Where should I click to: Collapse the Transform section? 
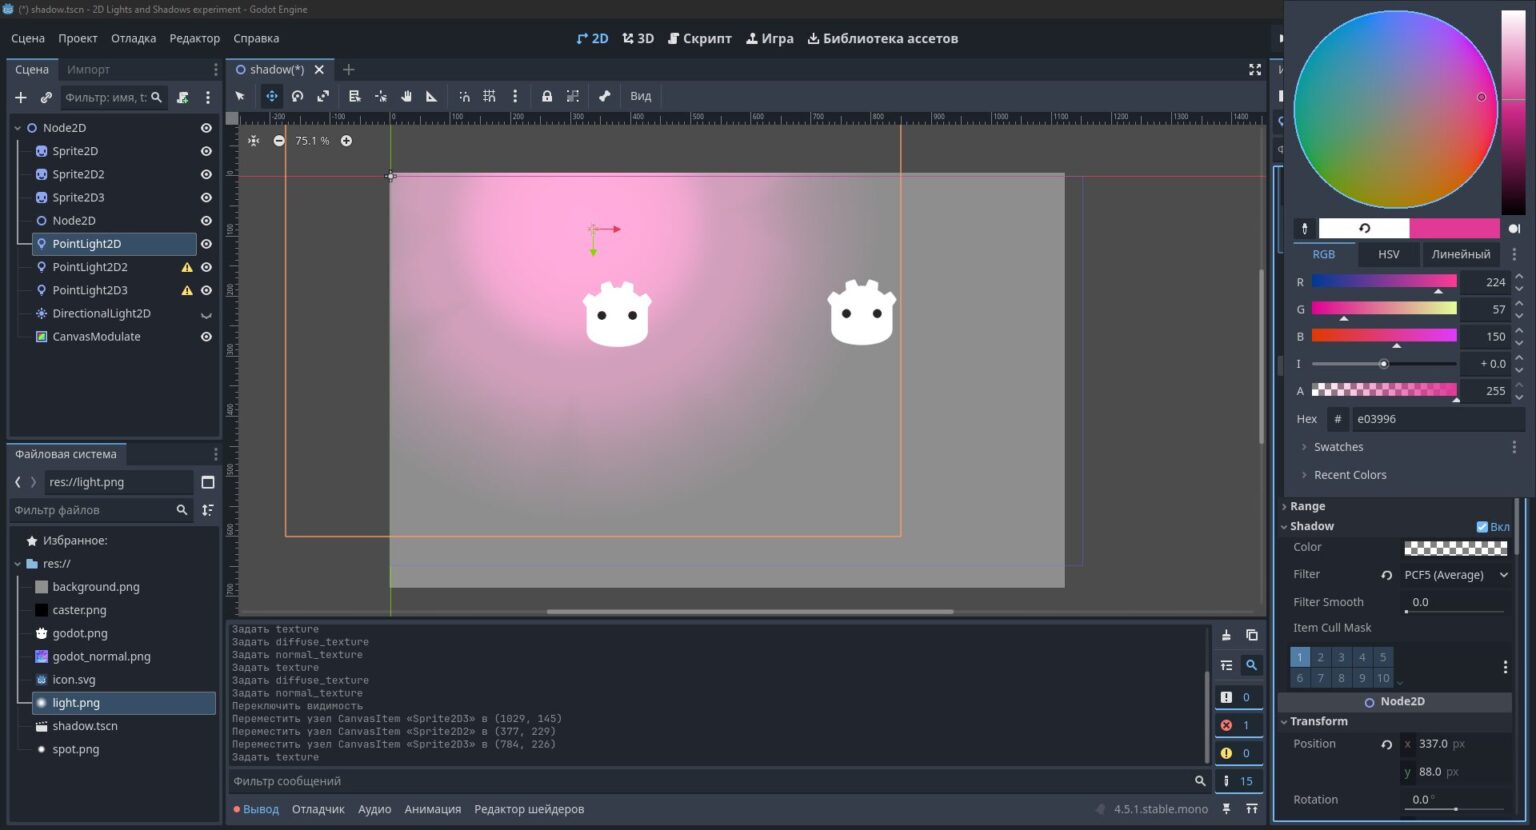[x=1318, y=721]
